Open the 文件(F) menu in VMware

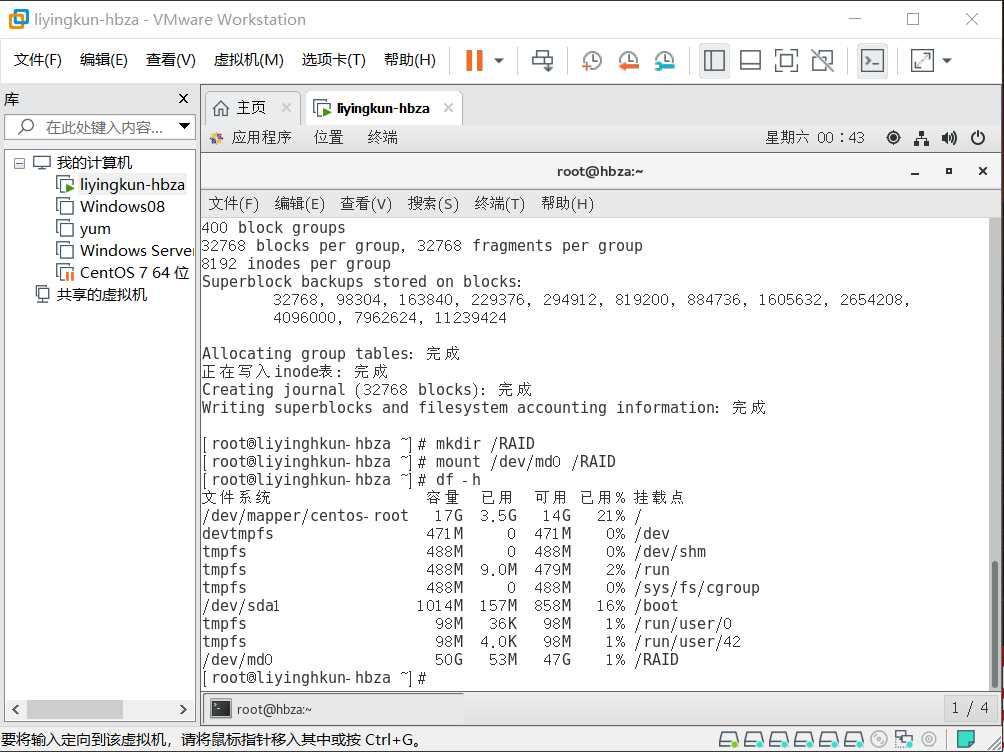(x=38, y=60)
